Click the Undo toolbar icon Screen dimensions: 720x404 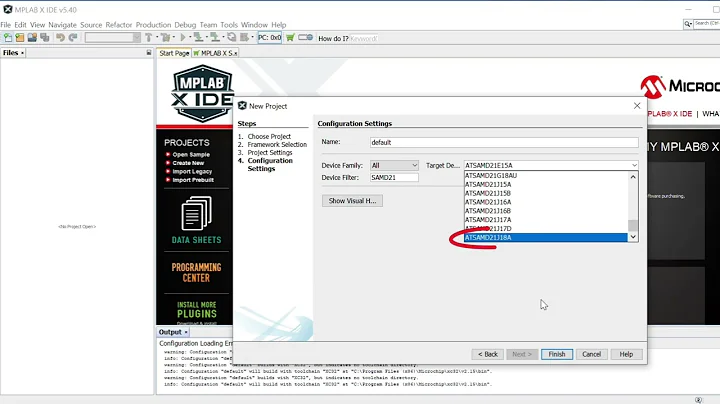coord(60,38)
